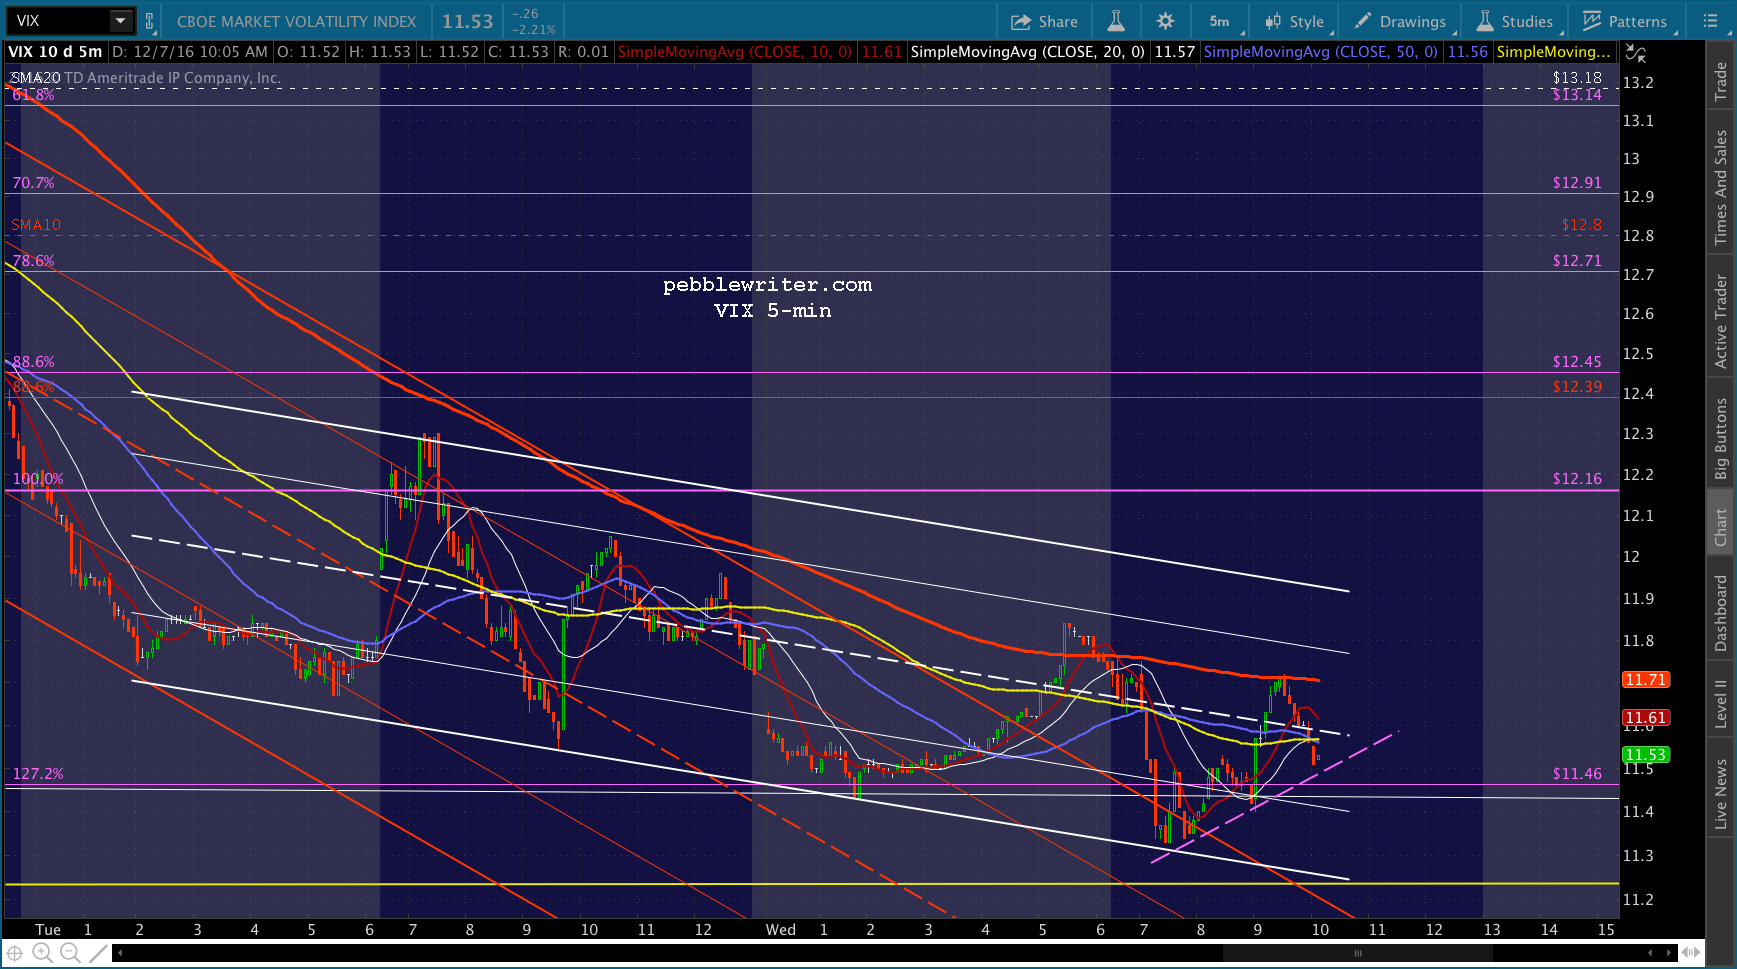Open chart settings gear
This screenshot has height=969, width=1737.
[1165, 21]
